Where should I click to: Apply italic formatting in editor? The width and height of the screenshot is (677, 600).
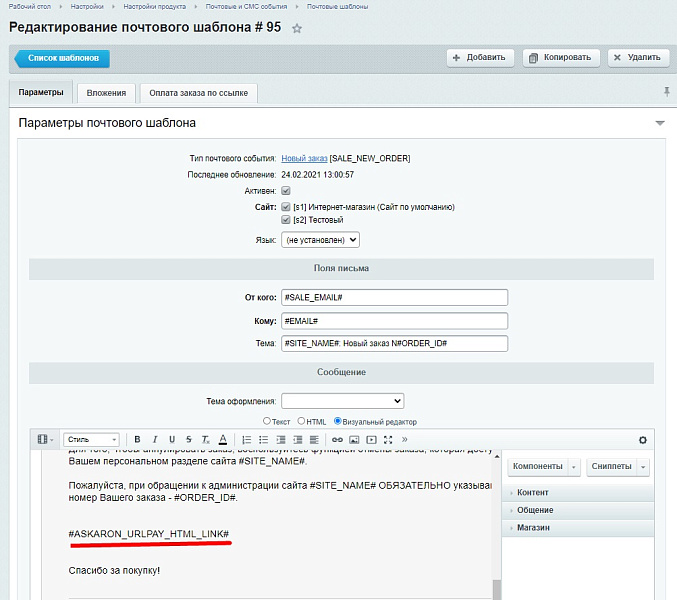[x=155, y=439]
